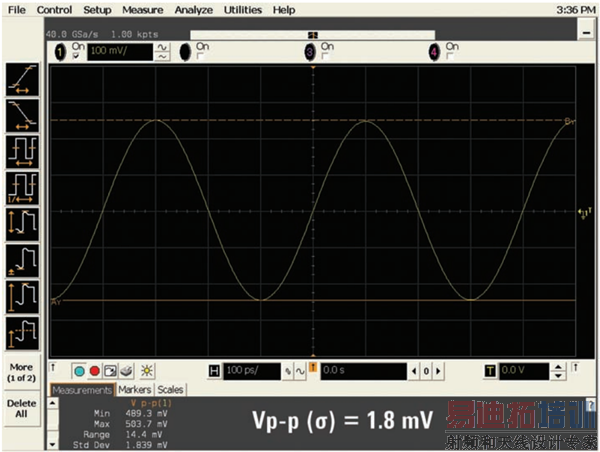Click the 0.0 s delay field
600x452 pixels.
pos(364,371)
